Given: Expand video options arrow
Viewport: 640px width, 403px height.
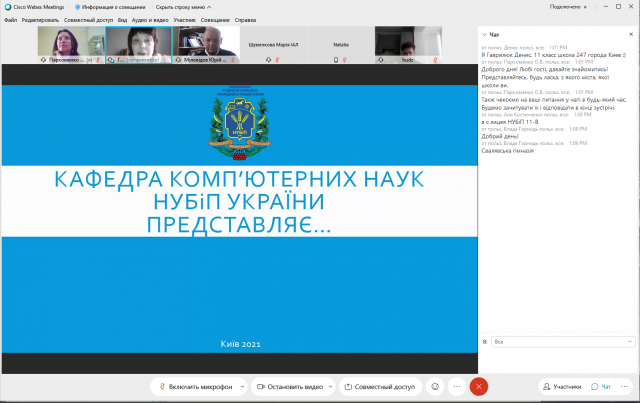Looking at the screenshot, I should point(330,386).
